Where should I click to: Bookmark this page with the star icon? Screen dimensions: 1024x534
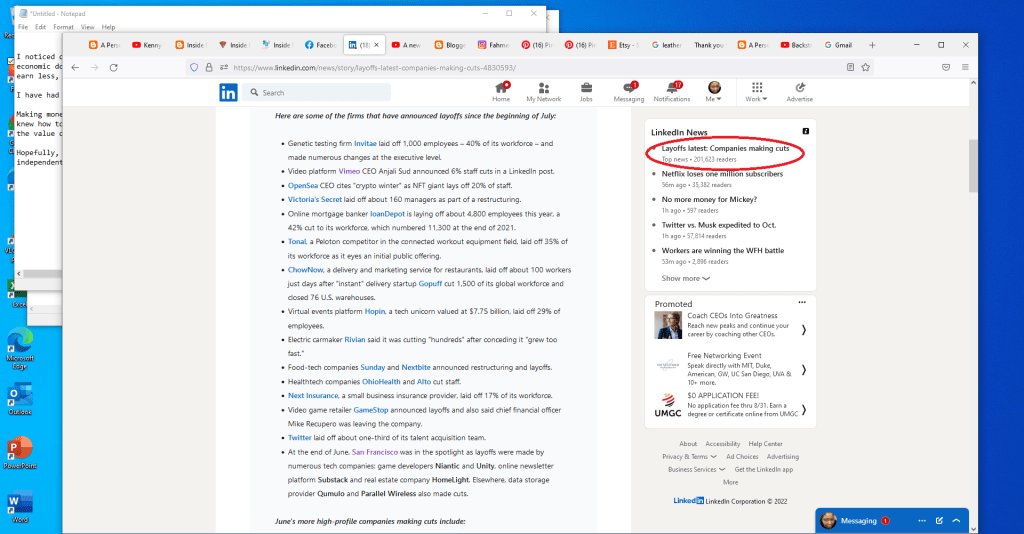(866, 67)
